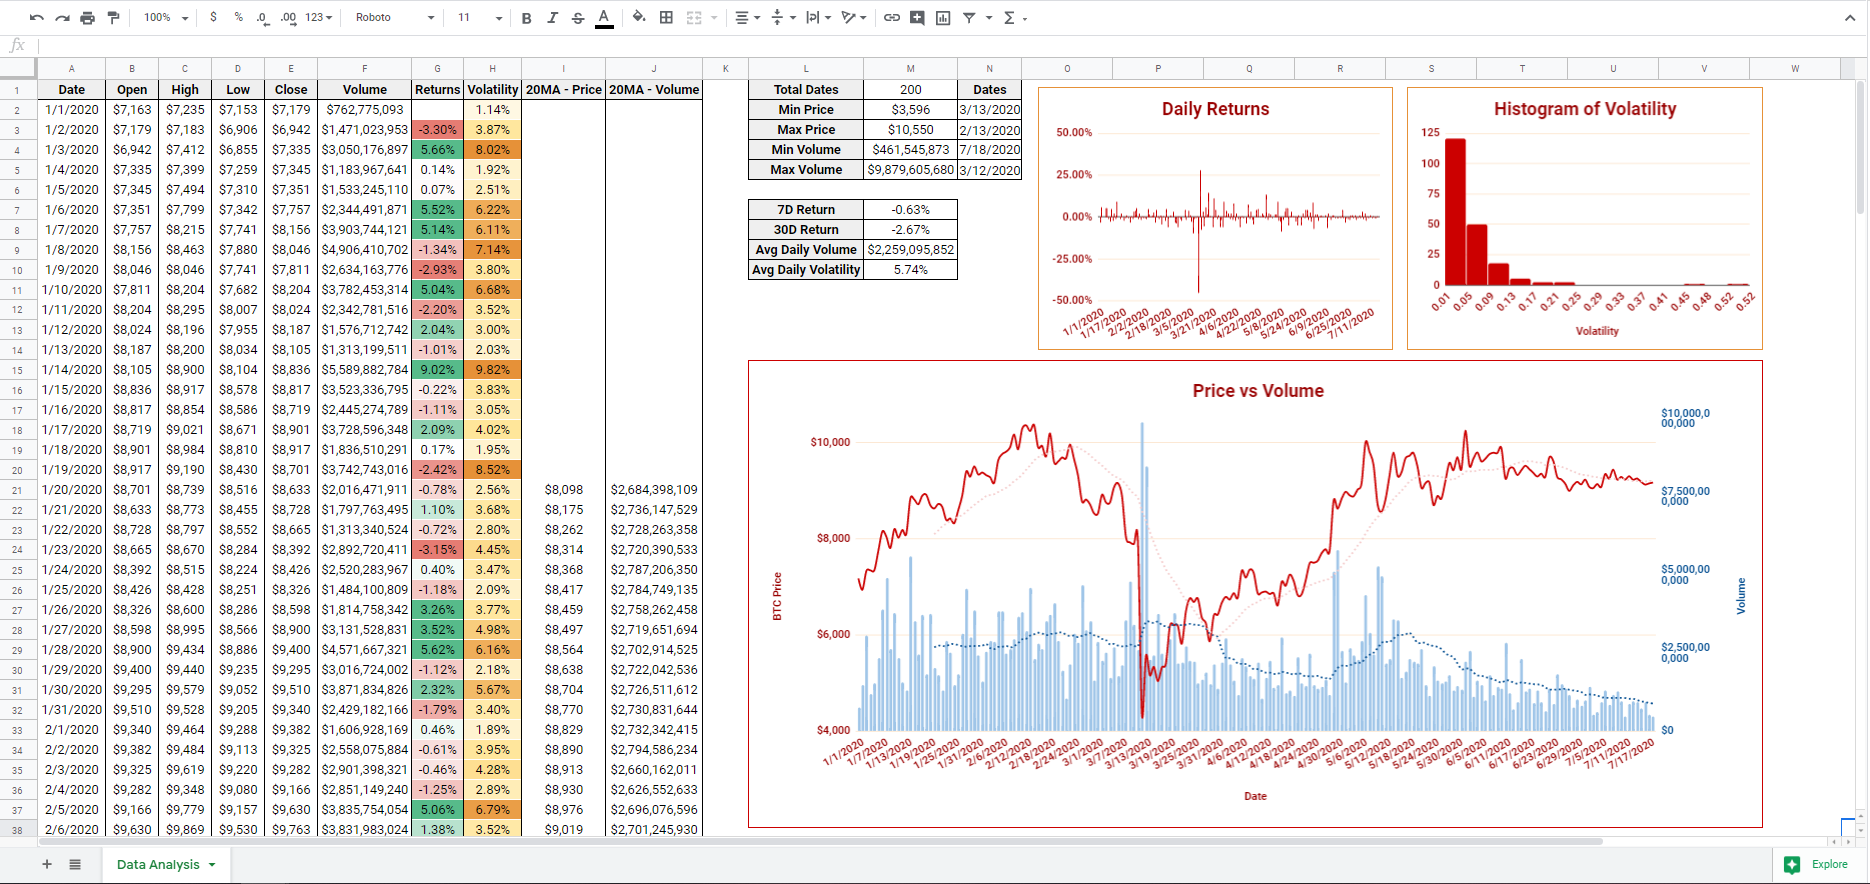Select the 20MA - Volume header cell

[x=654, y=89]
